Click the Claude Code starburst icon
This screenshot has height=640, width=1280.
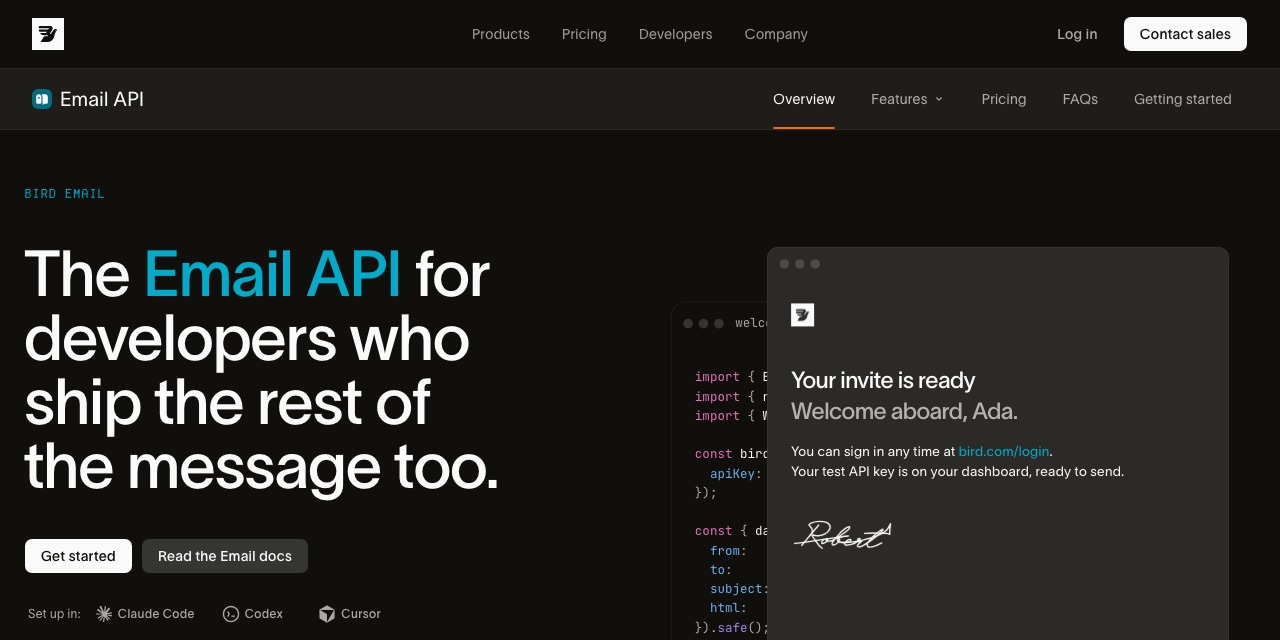104,614
